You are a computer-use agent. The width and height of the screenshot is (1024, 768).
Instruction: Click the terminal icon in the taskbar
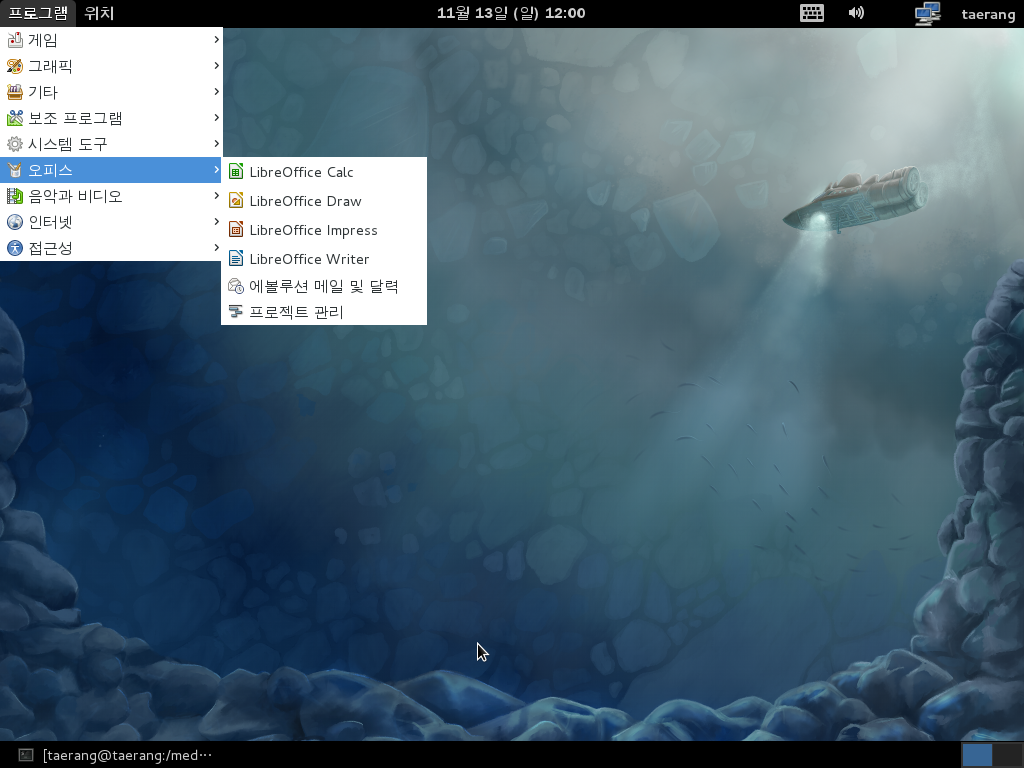[x=25, y=755]
